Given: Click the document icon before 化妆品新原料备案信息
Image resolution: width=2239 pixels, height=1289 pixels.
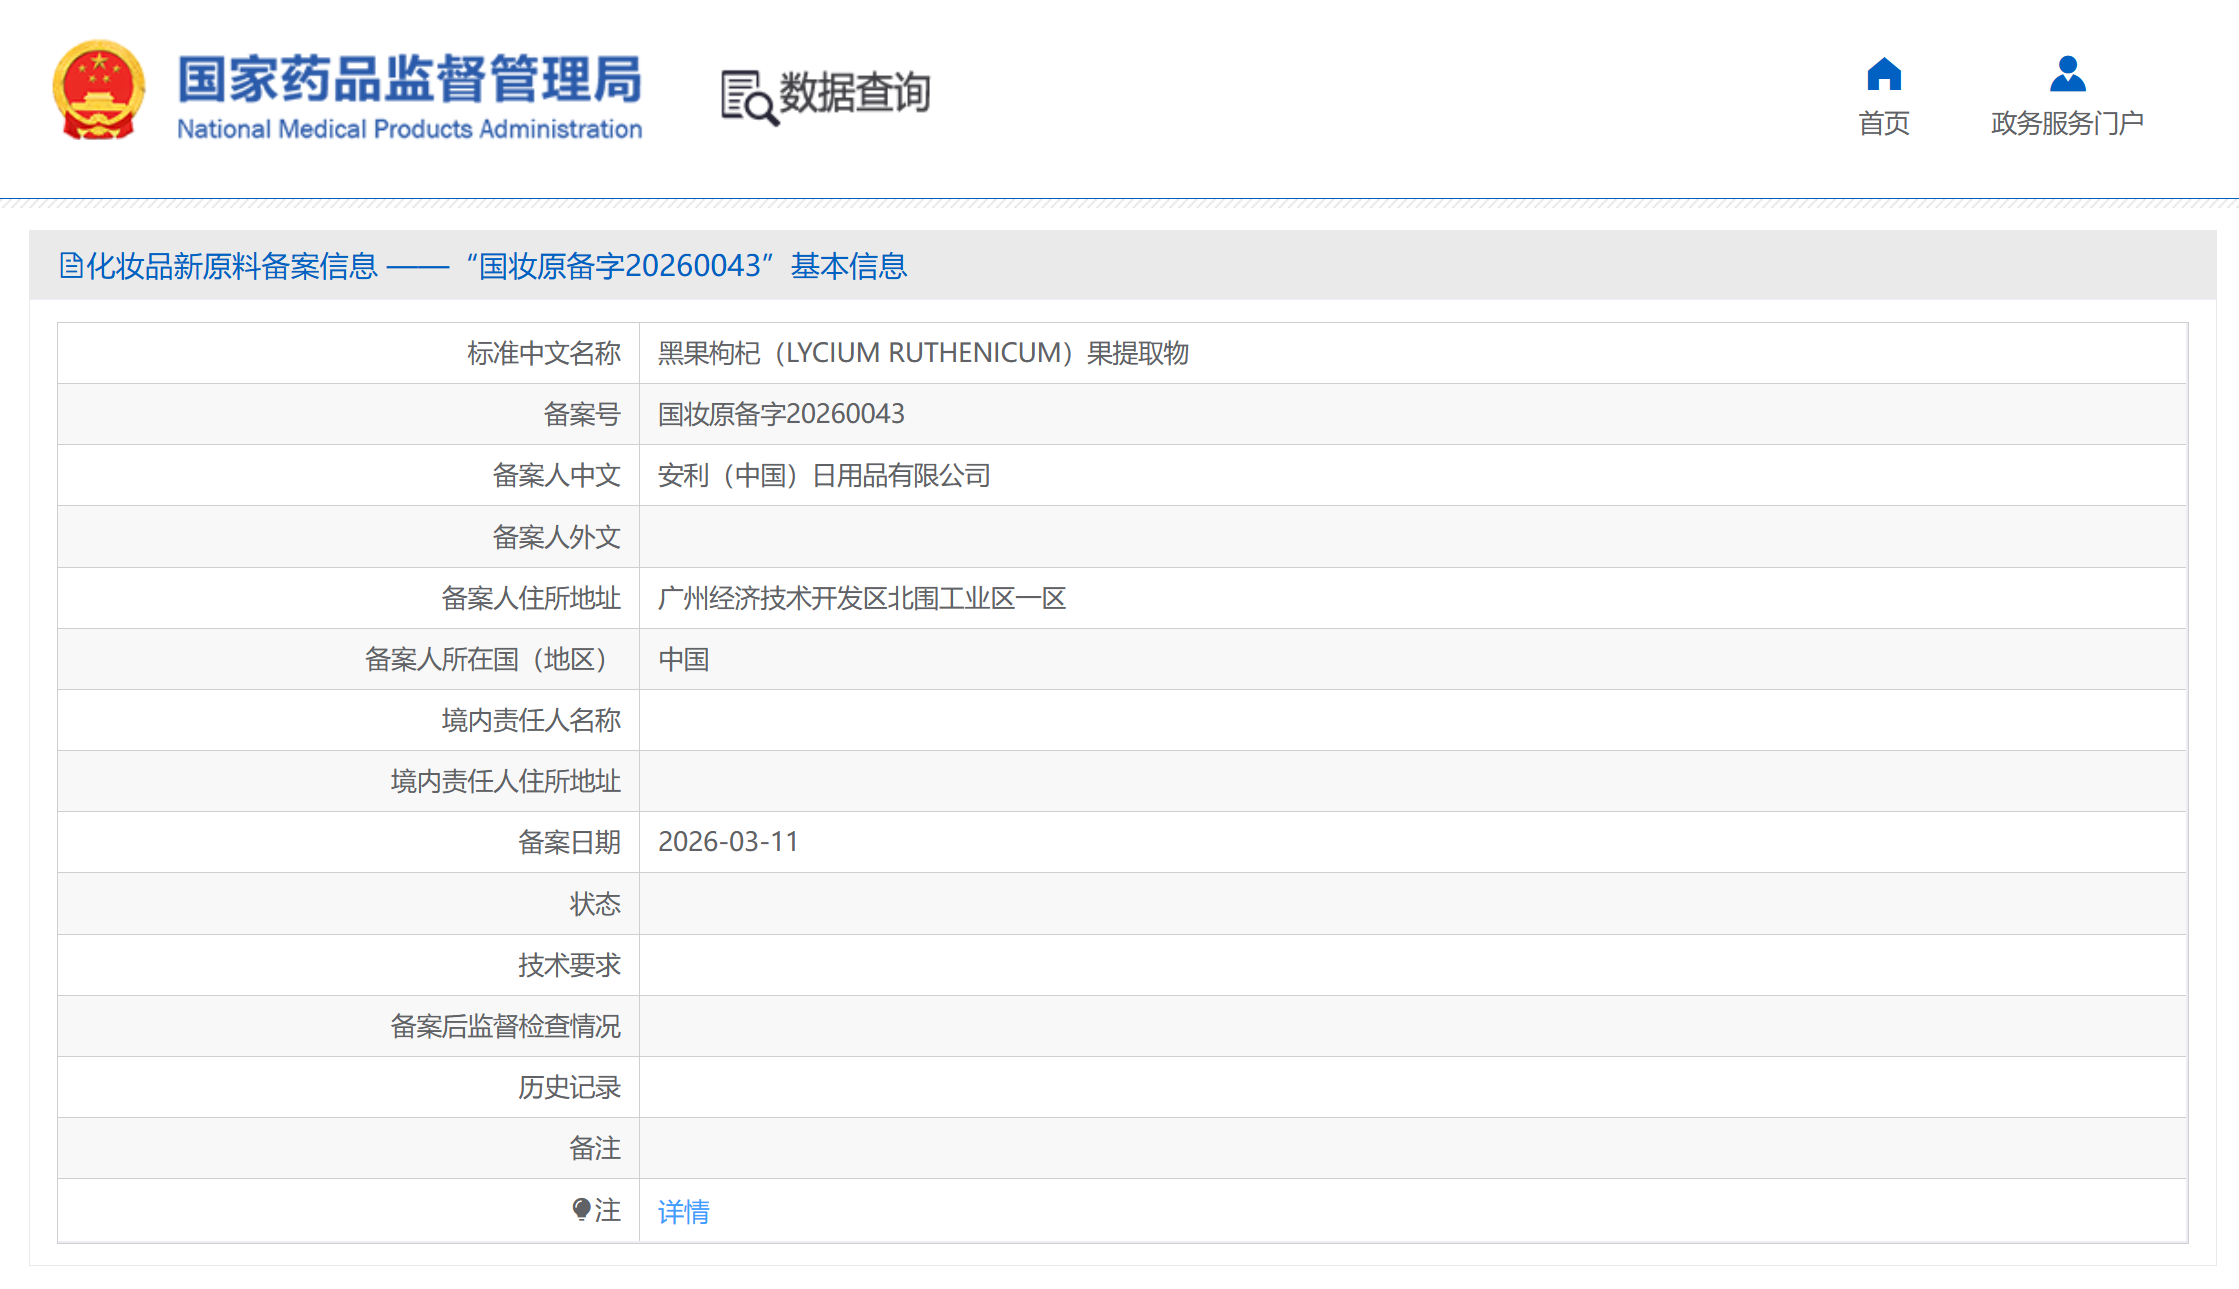Looking at the screenshot, I should pyautogui.click(x=70, y=266).
